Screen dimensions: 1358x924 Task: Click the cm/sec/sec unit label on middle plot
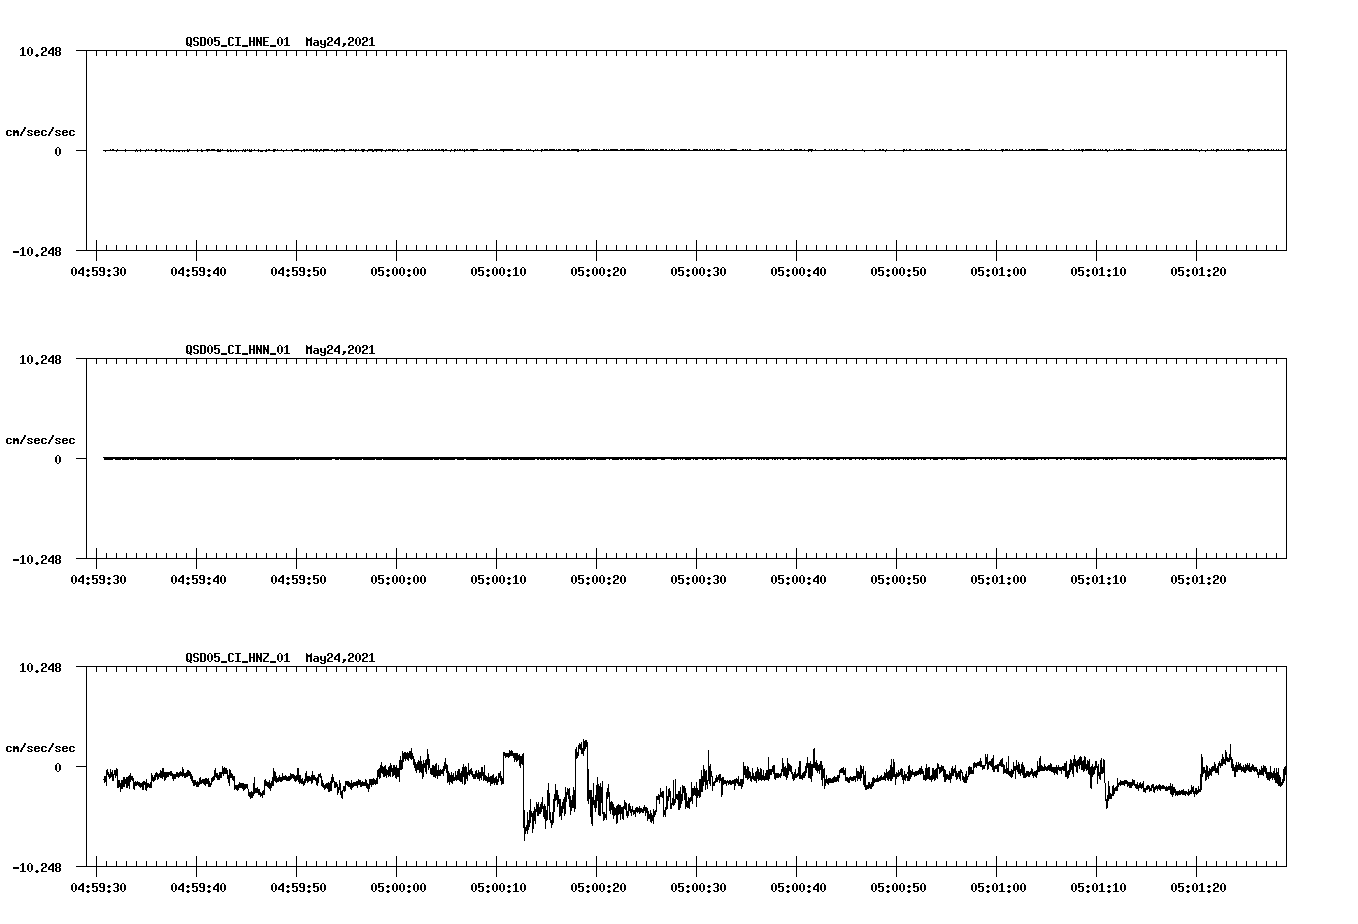coord(41,439)
